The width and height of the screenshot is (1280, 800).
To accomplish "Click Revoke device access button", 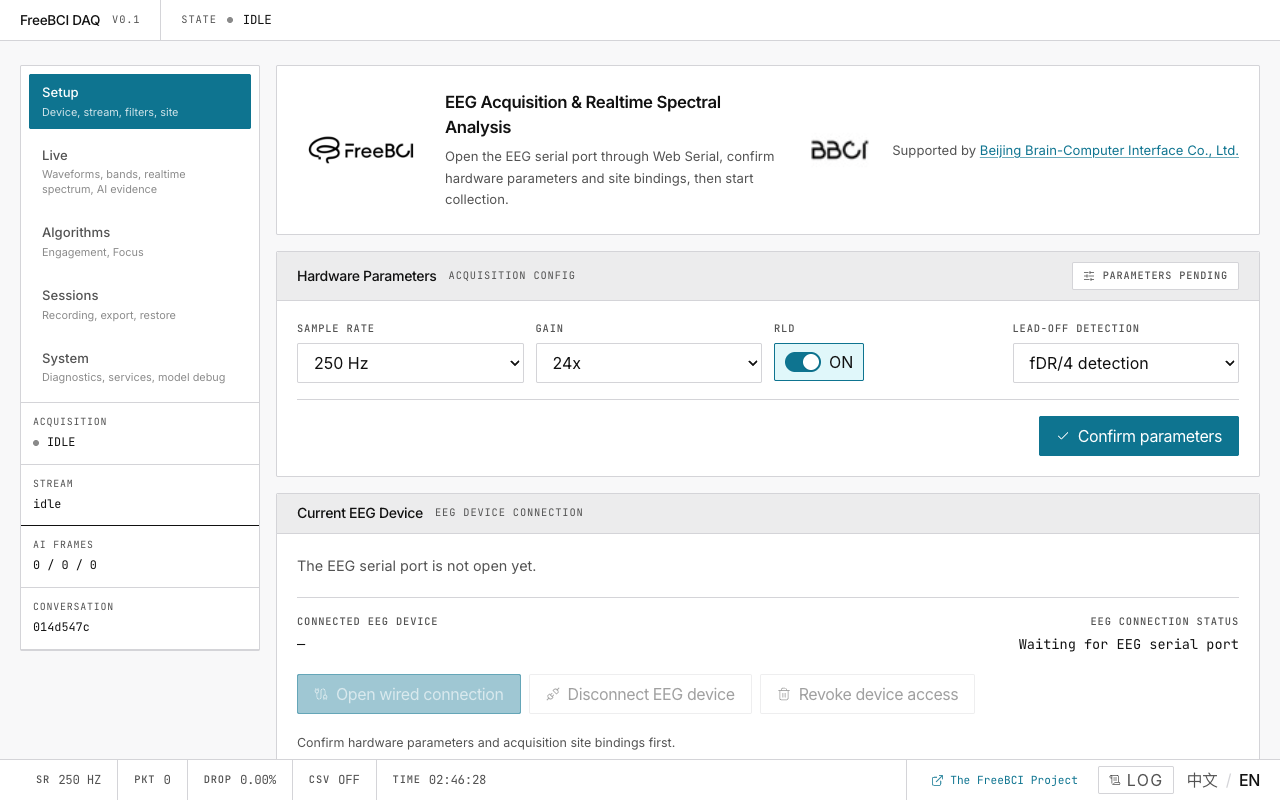I will pyautogui.click(x=867, y=694).
